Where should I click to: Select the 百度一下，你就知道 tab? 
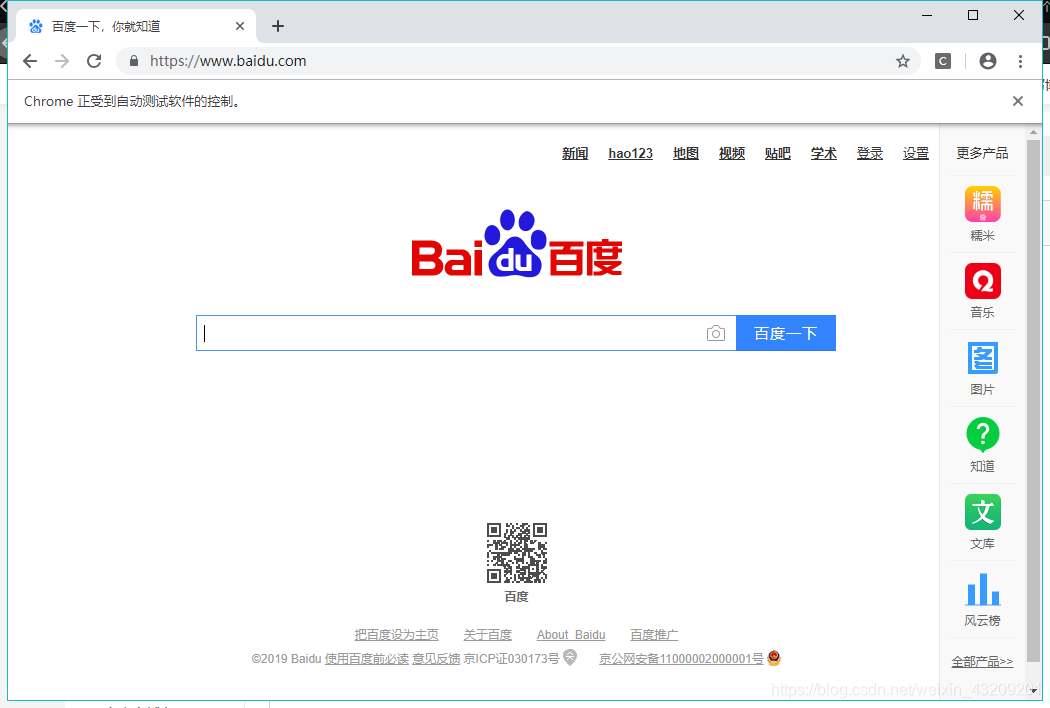click(136, 27)
